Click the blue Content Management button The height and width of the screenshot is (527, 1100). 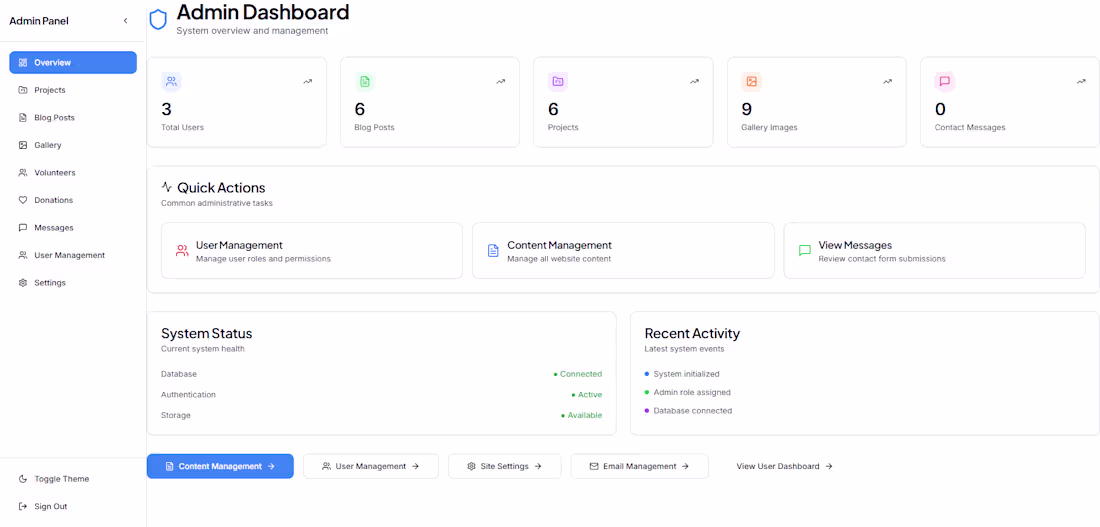220,466
